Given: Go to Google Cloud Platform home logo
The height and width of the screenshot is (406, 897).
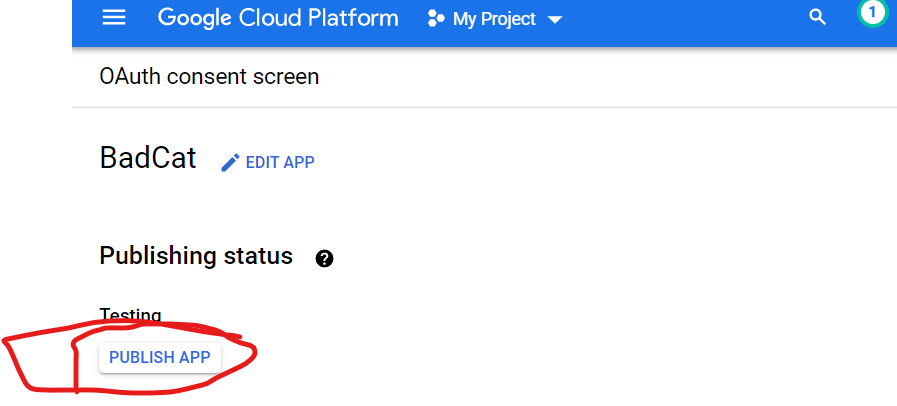Looking at the screenshot, I should click(x=278, y=18).
